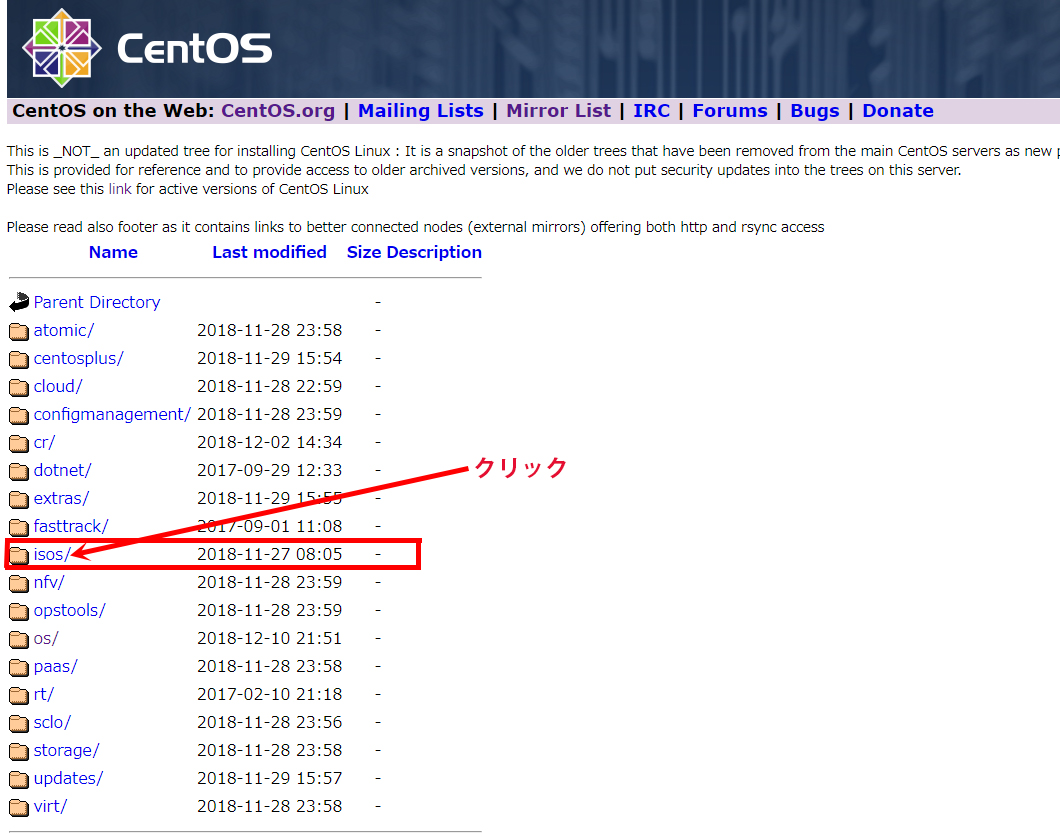This screenshot has height=838, width=1060.
Task: Click the folder icon beside fasttrack/
Action: click(19, 527)
